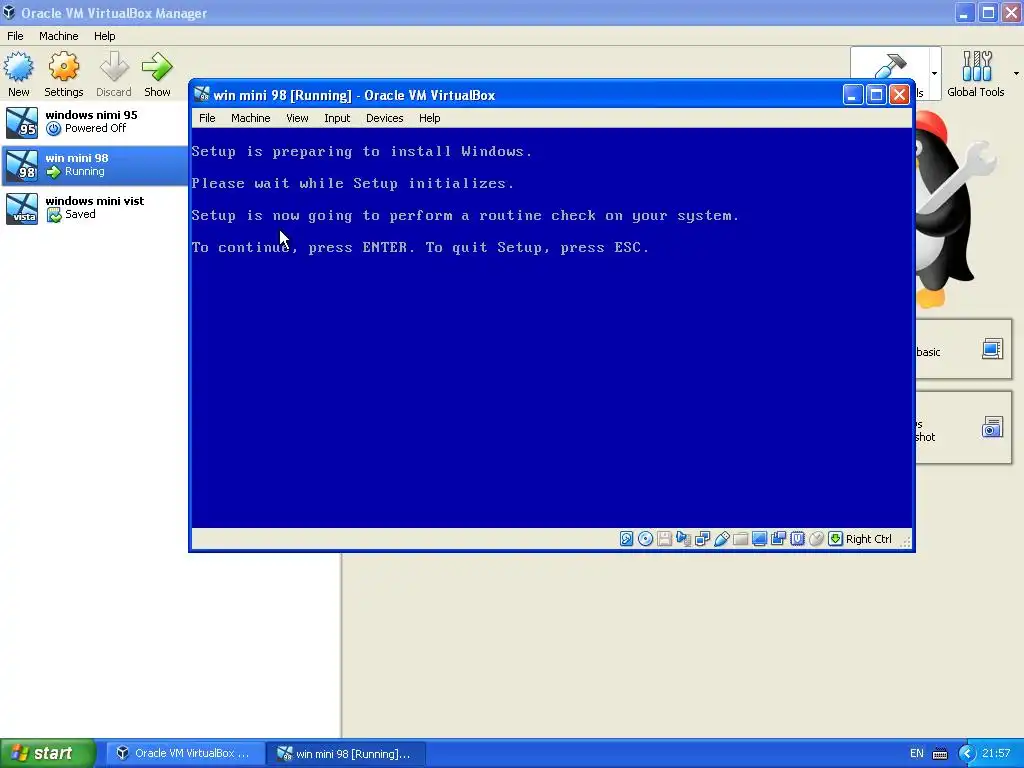Click the keyboard capture green arrow icon

coord(835,539)
